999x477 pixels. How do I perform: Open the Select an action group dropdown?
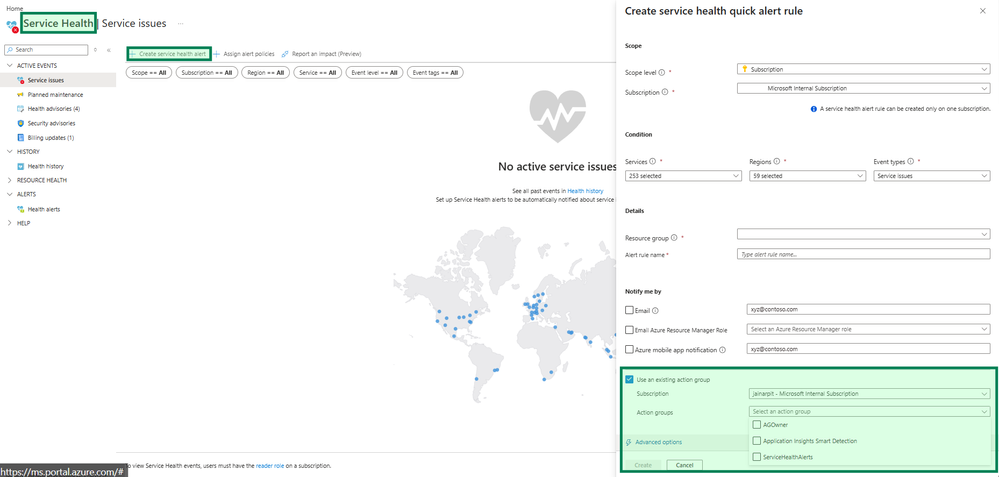click(868, 411)
